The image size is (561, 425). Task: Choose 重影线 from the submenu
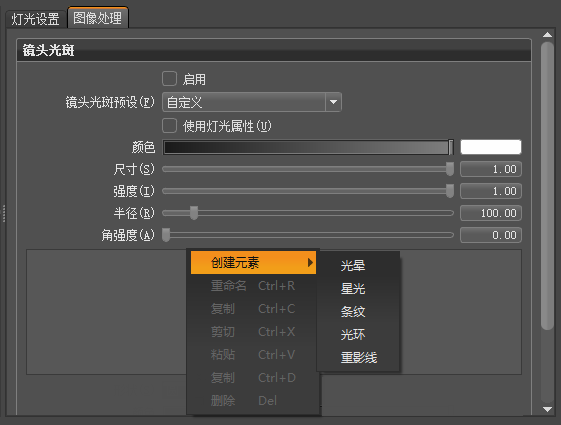(358, 357)
